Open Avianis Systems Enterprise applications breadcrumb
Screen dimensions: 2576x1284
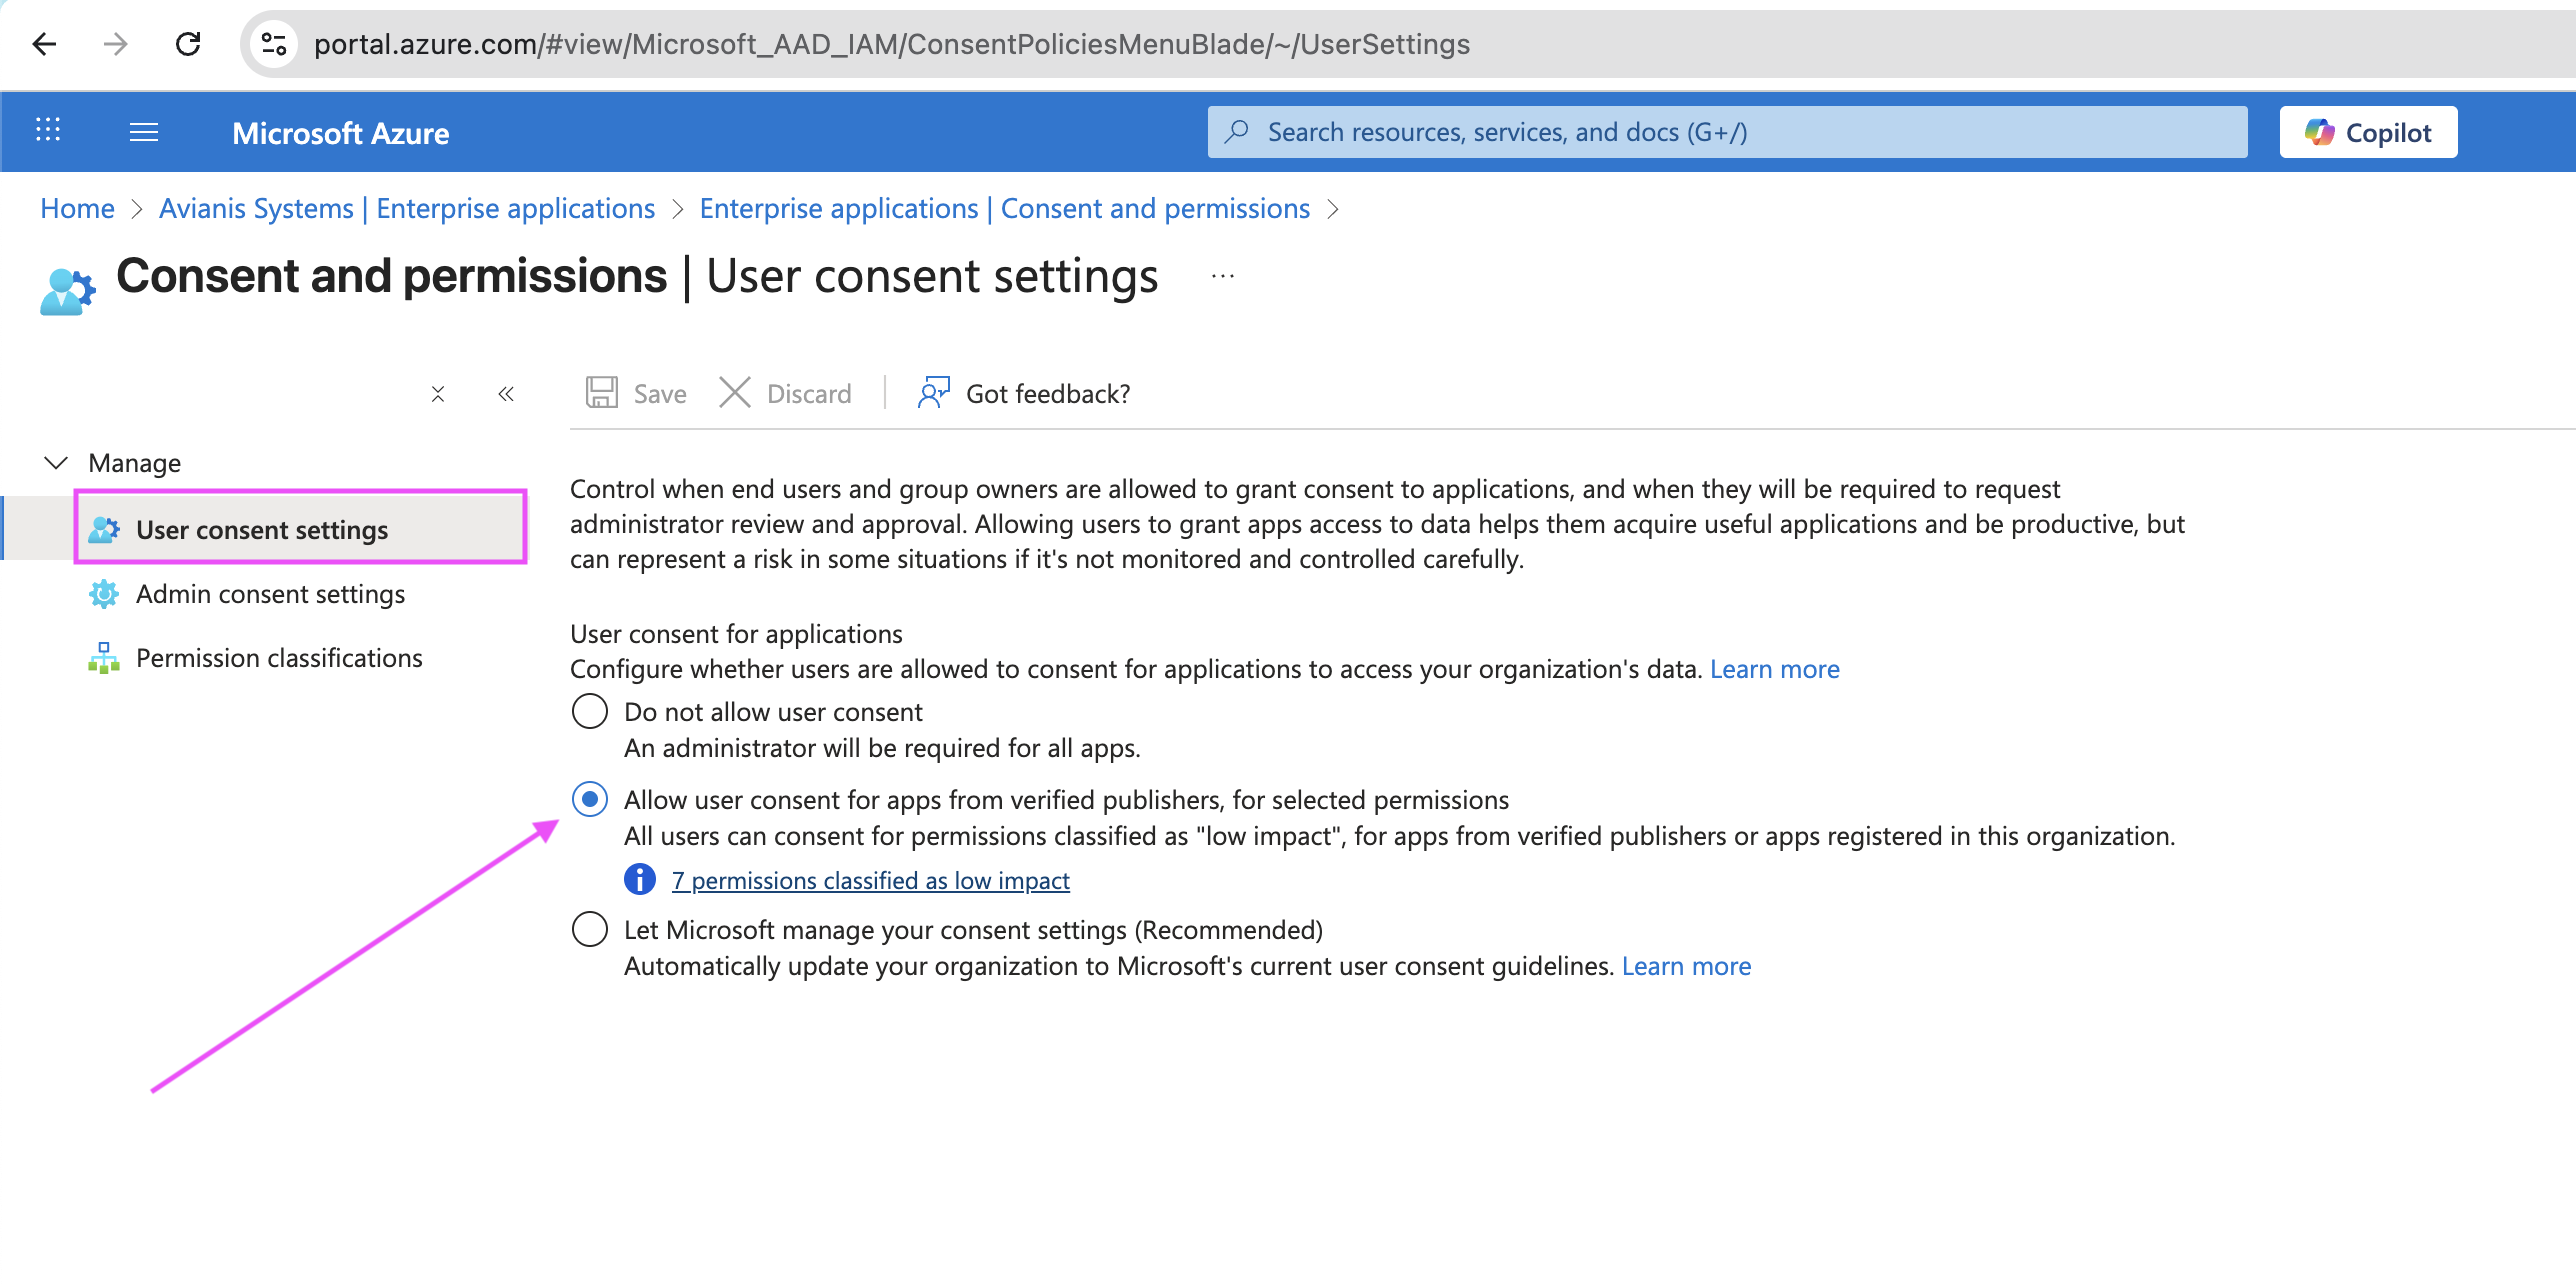pyautogui.click(x=407, y=208)
